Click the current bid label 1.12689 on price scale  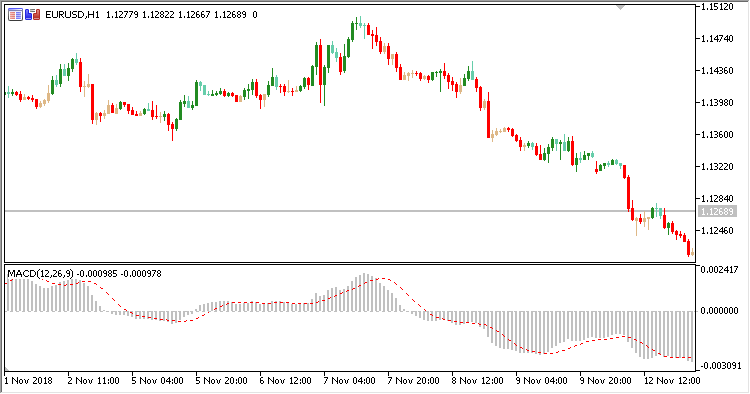[x=717, y=211]
